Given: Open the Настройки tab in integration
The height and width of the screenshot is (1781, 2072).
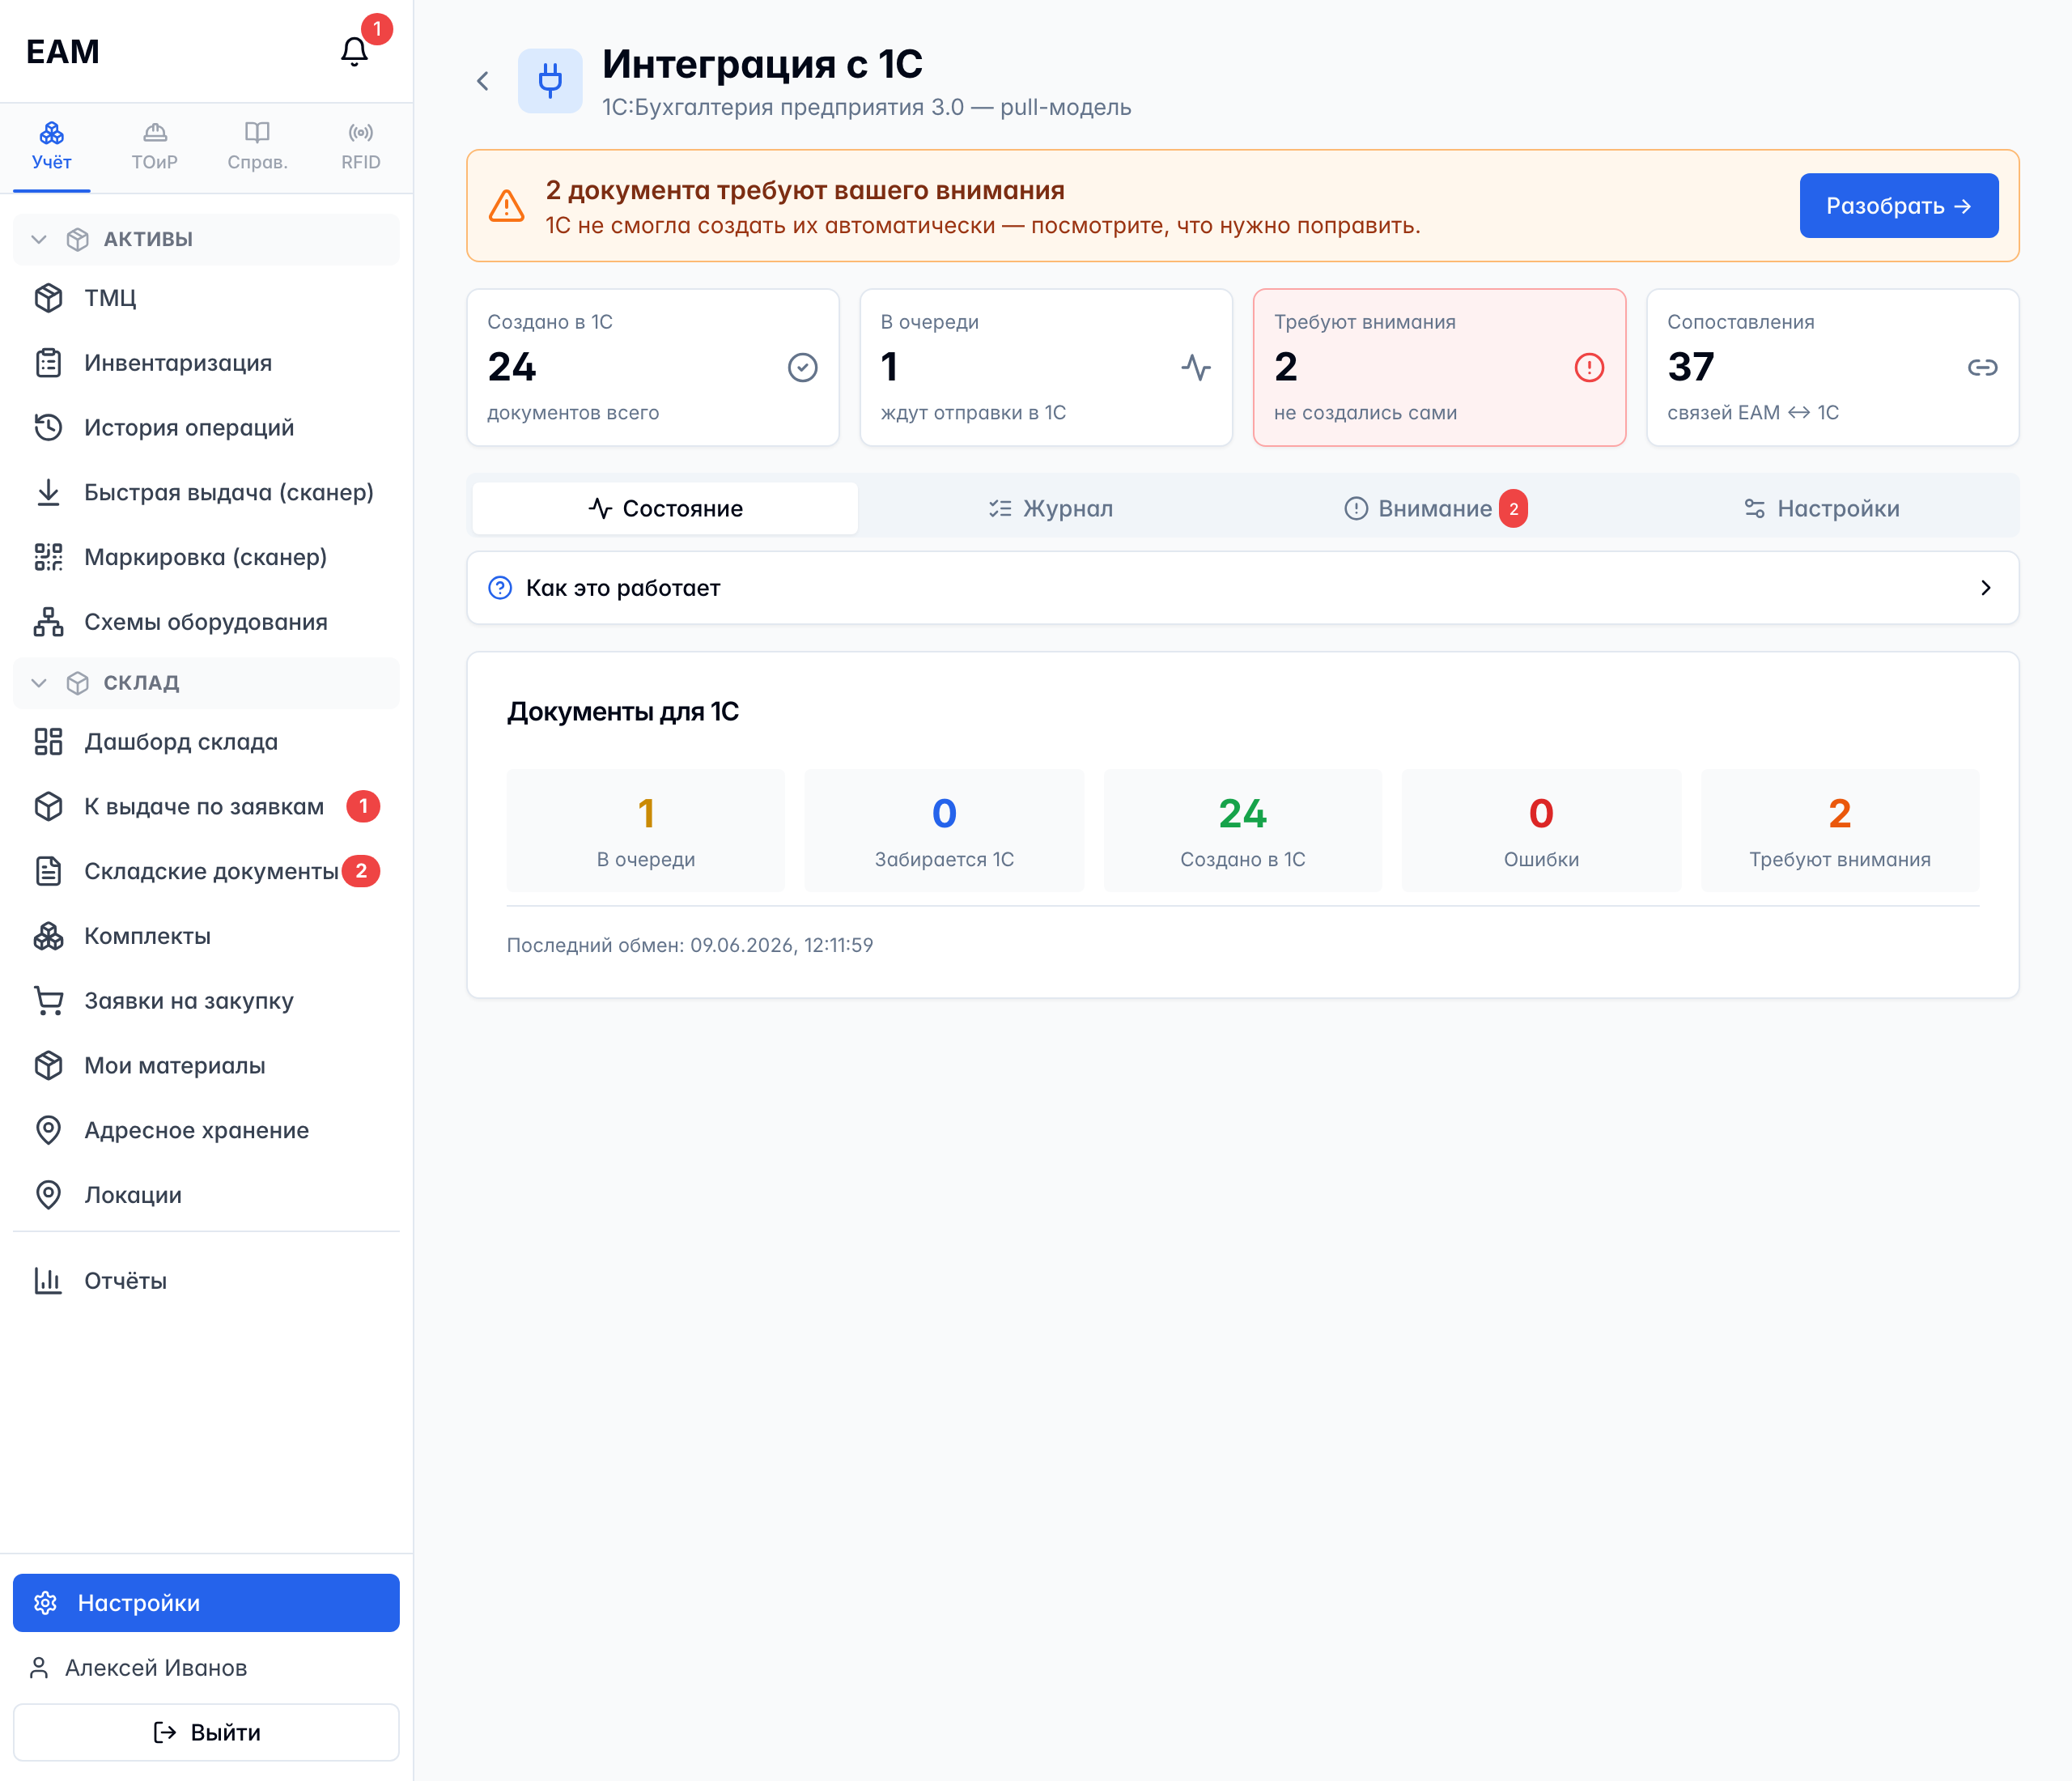Looking at the screenshot, I should (x=1821, y=509).
